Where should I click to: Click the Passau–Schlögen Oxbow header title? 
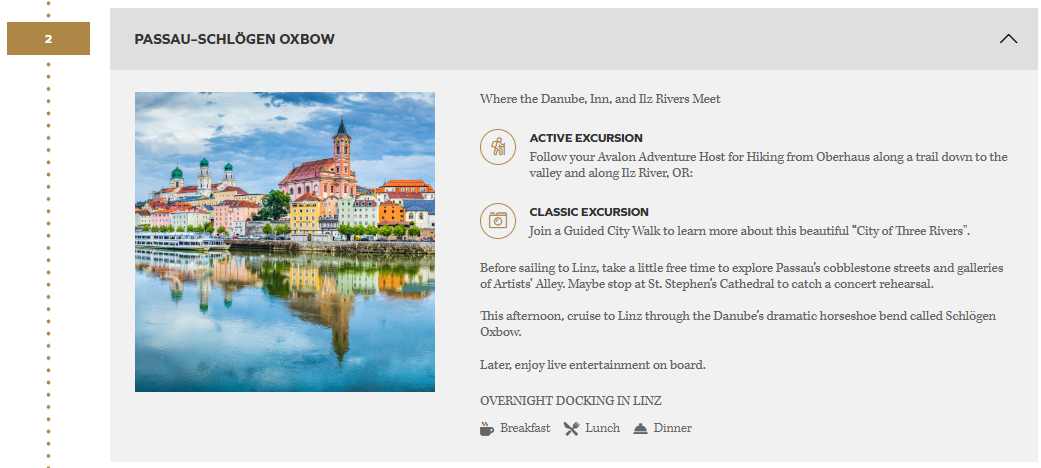click(234, 39)
